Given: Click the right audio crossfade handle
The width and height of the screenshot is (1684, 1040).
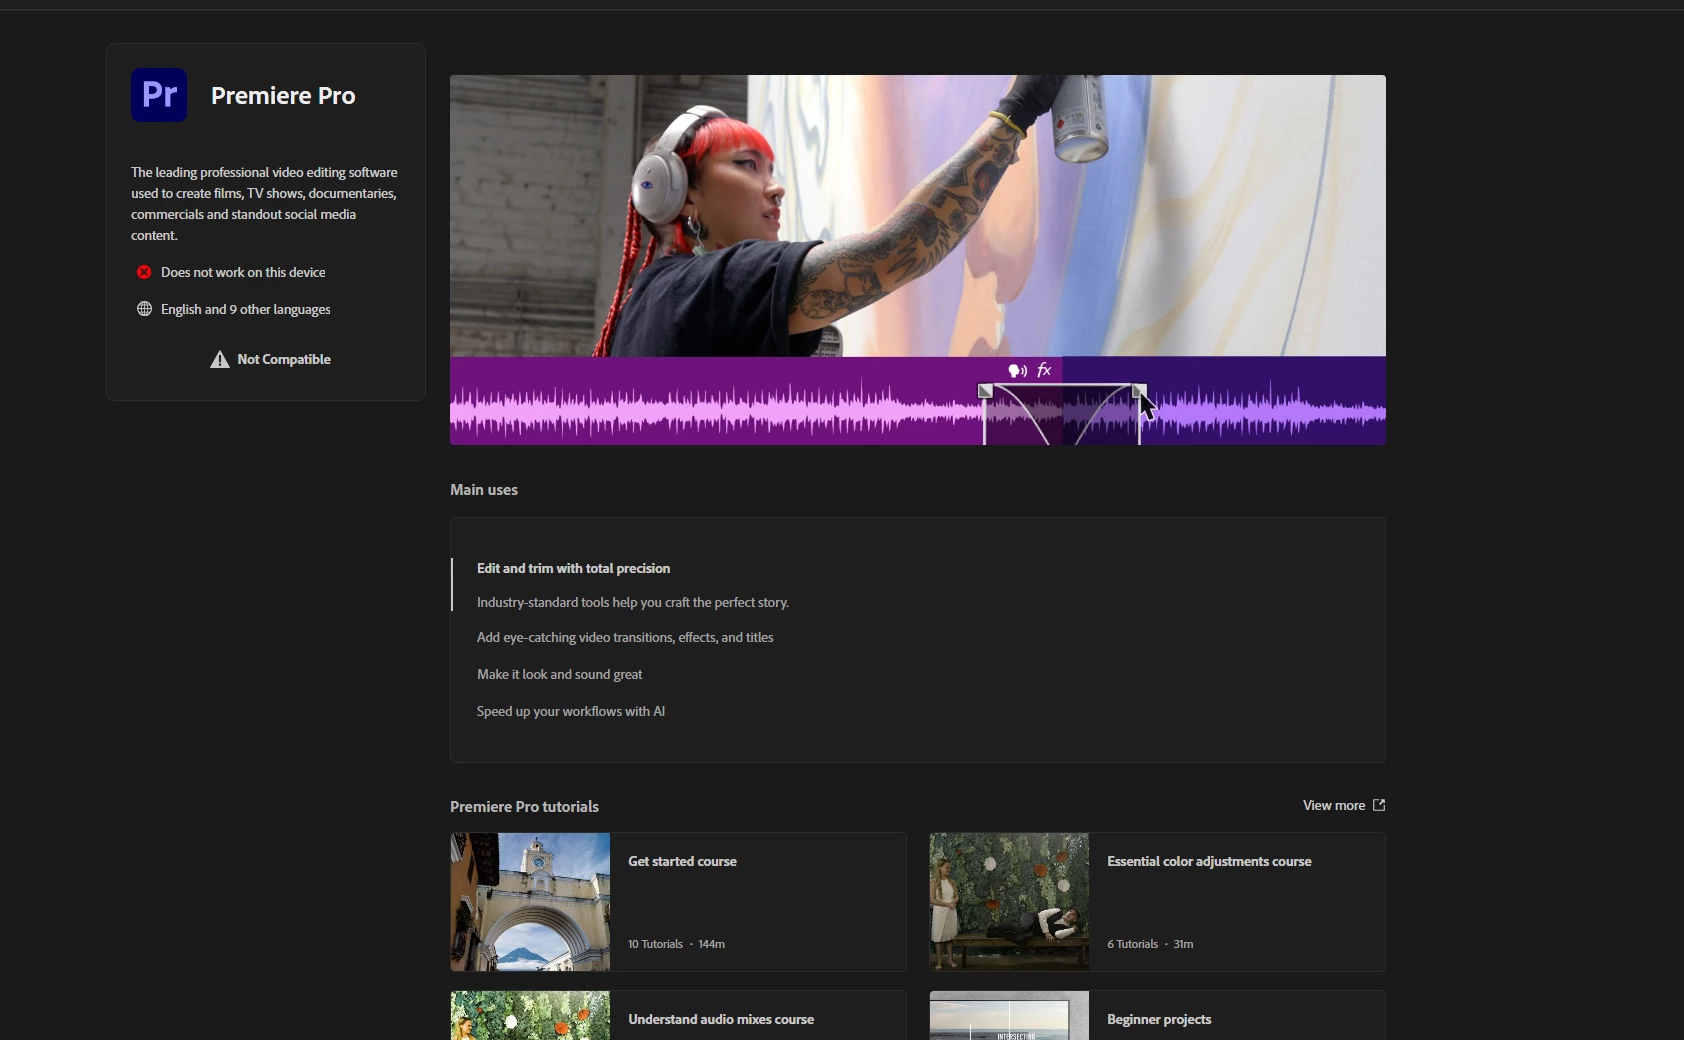Looking at the screenshot, I should 1138,391.
